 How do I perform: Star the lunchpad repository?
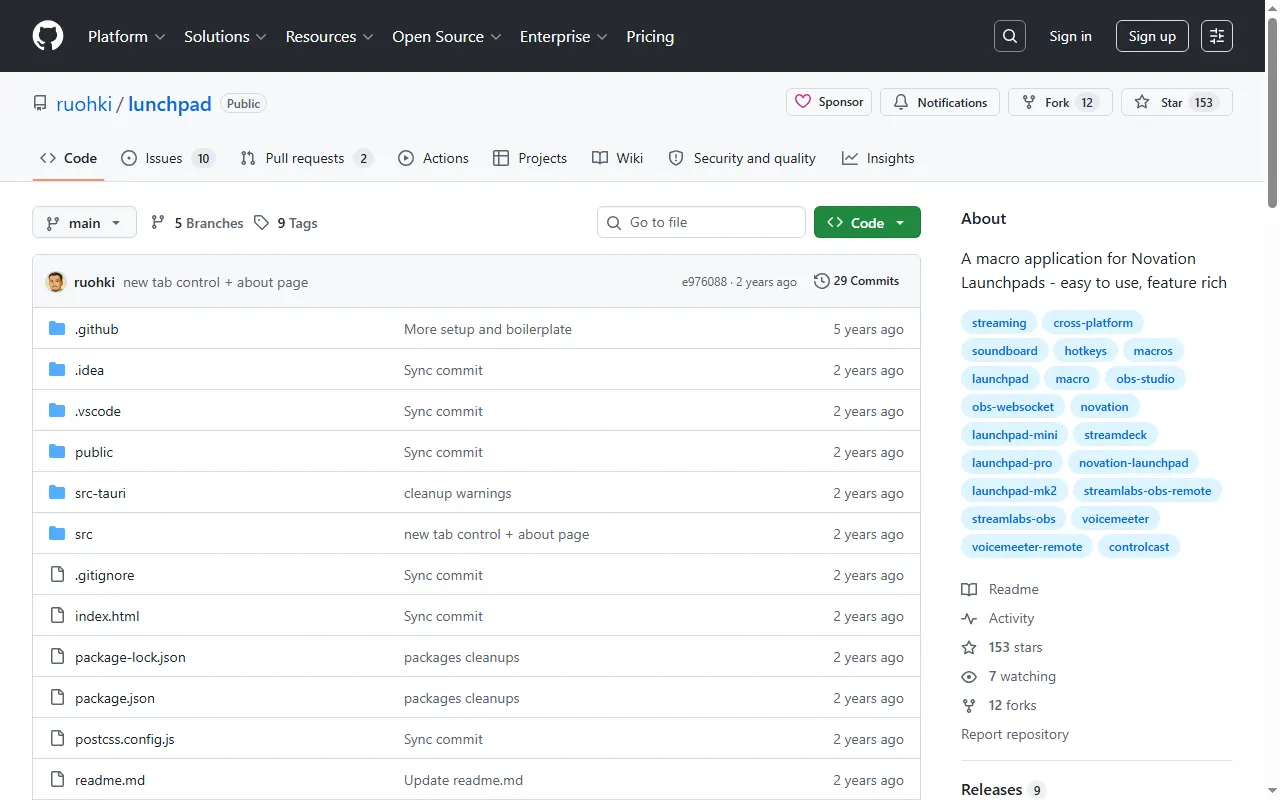click(x=1177, y=102)
